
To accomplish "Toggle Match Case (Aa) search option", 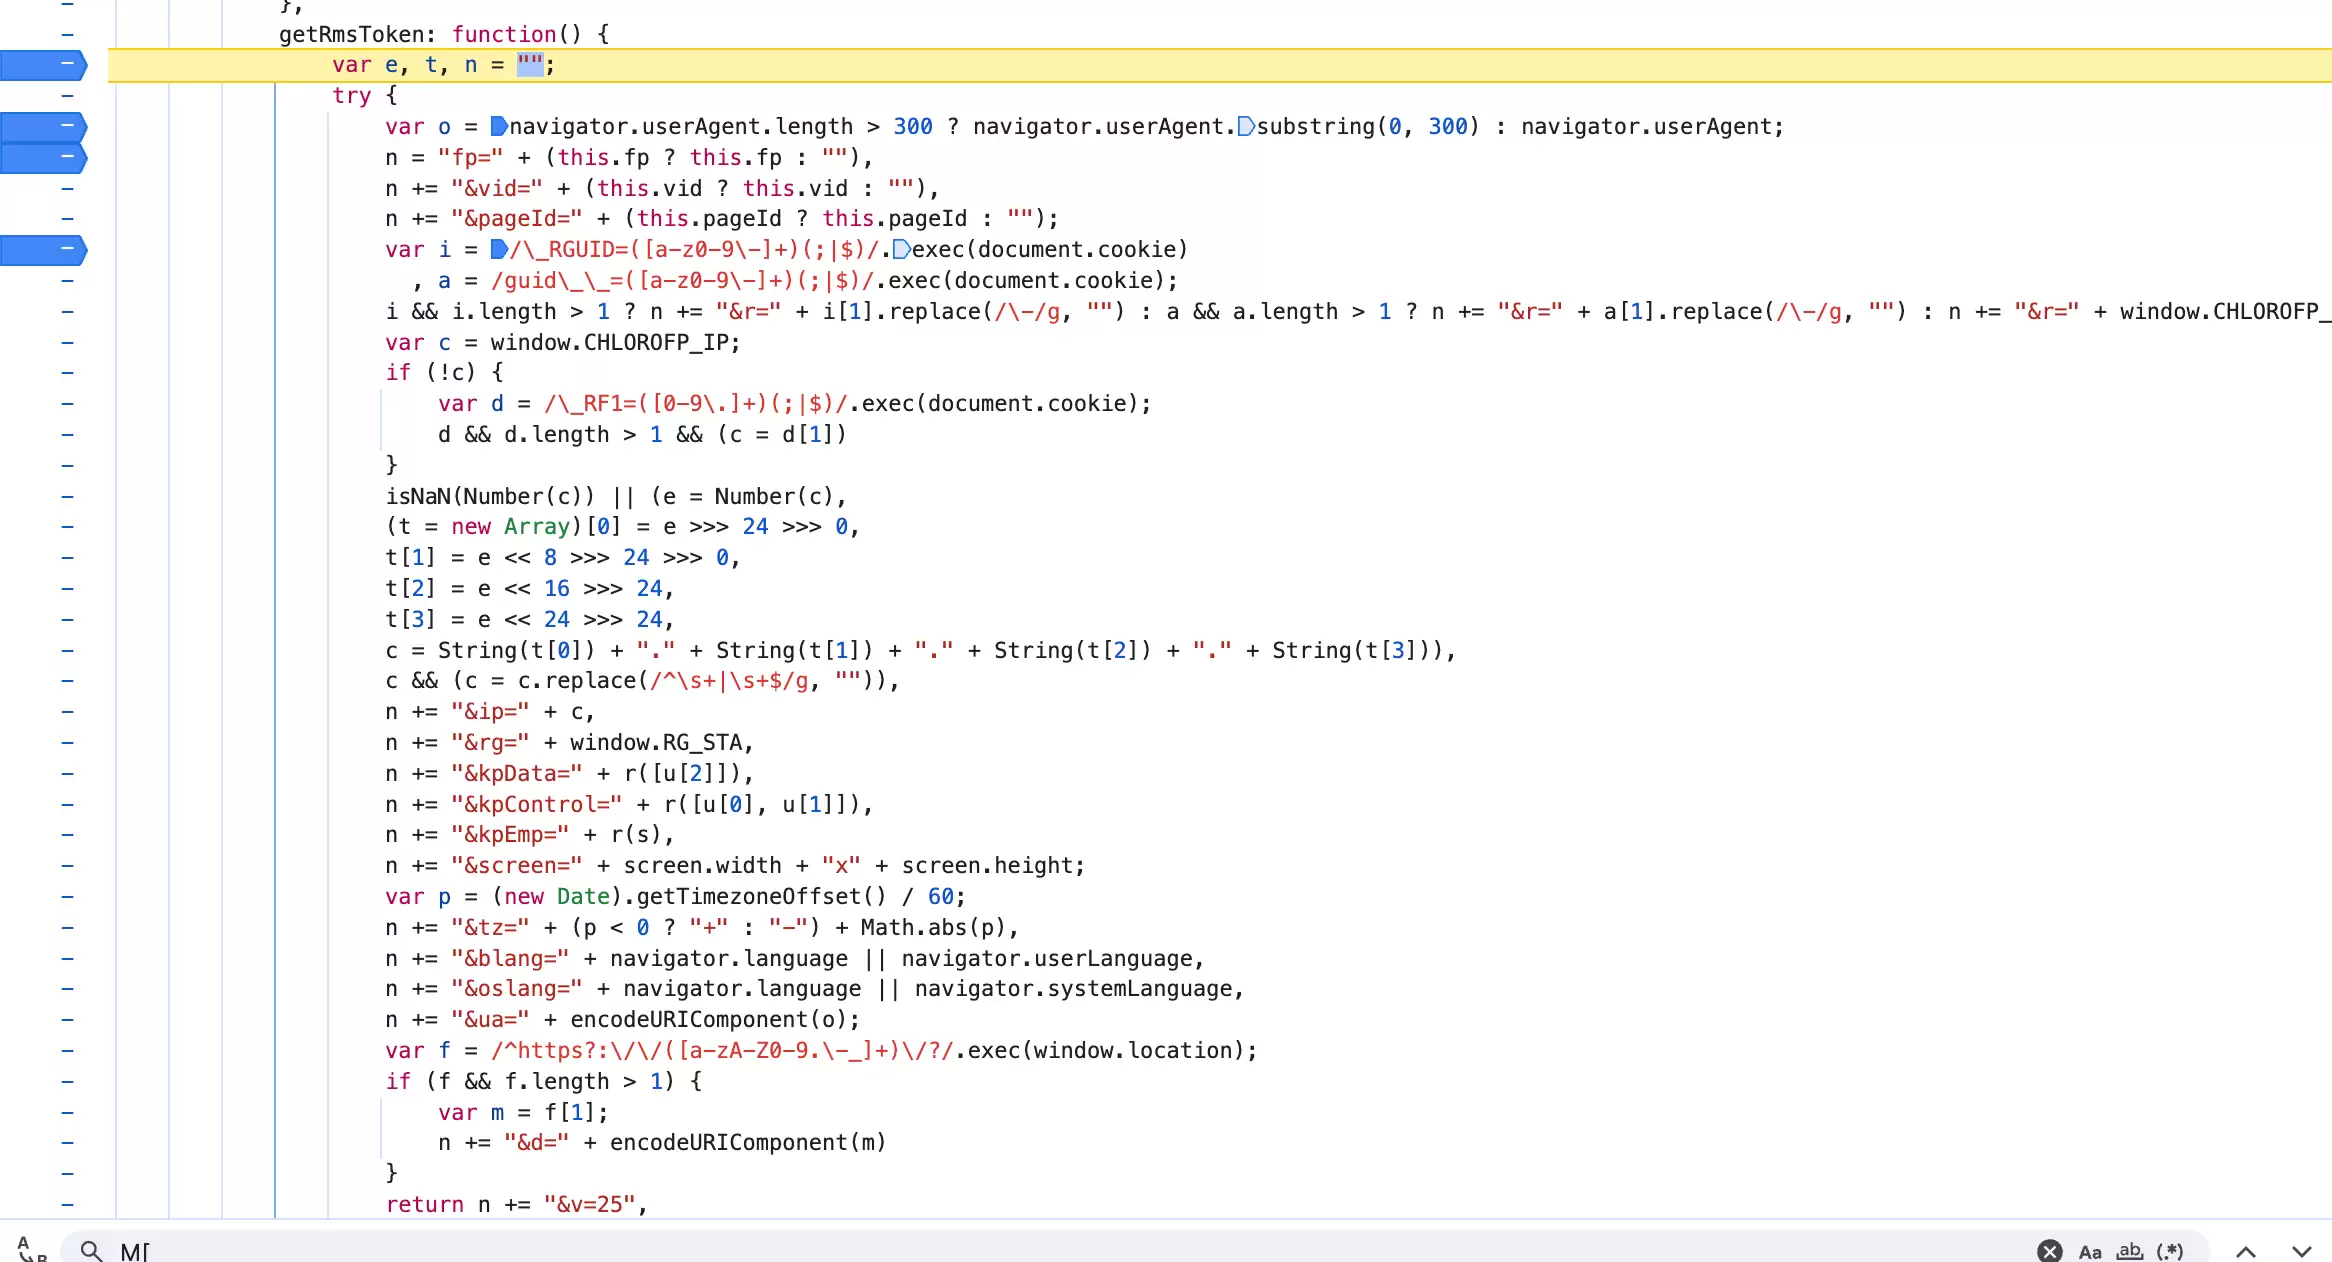I will click(2090, 1251).
